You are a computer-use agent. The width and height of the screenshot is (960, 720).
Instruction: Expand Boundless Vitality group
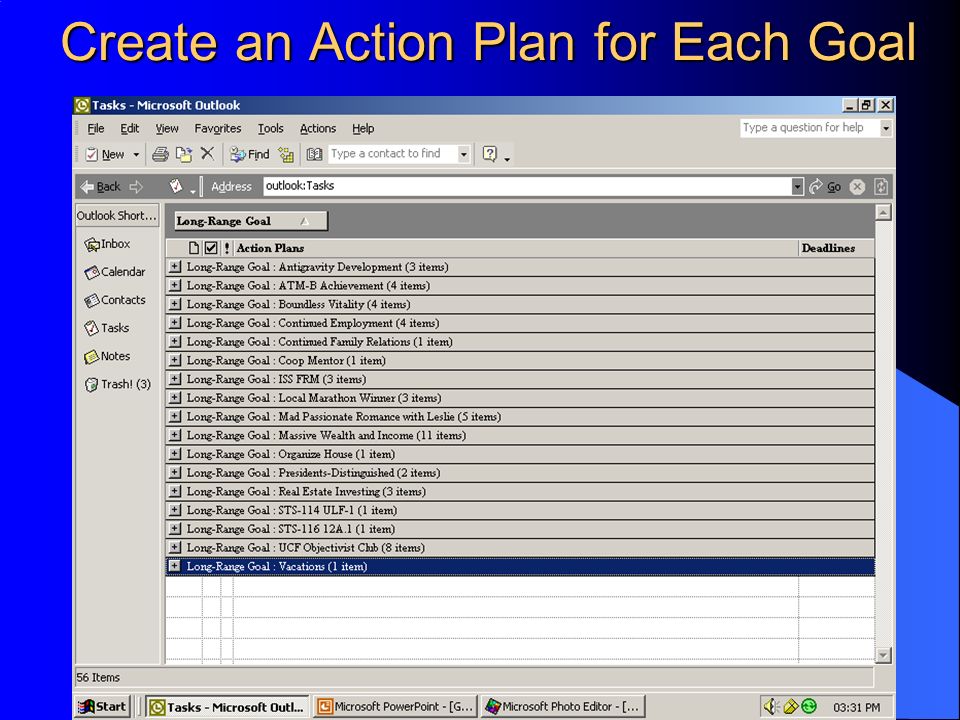click(175, 304)
